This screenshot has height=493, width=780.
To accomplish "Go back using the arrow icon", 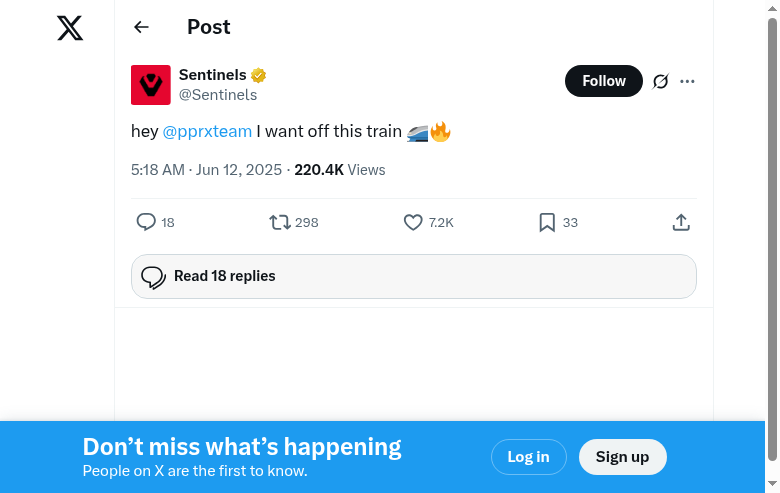I will 141,27.
